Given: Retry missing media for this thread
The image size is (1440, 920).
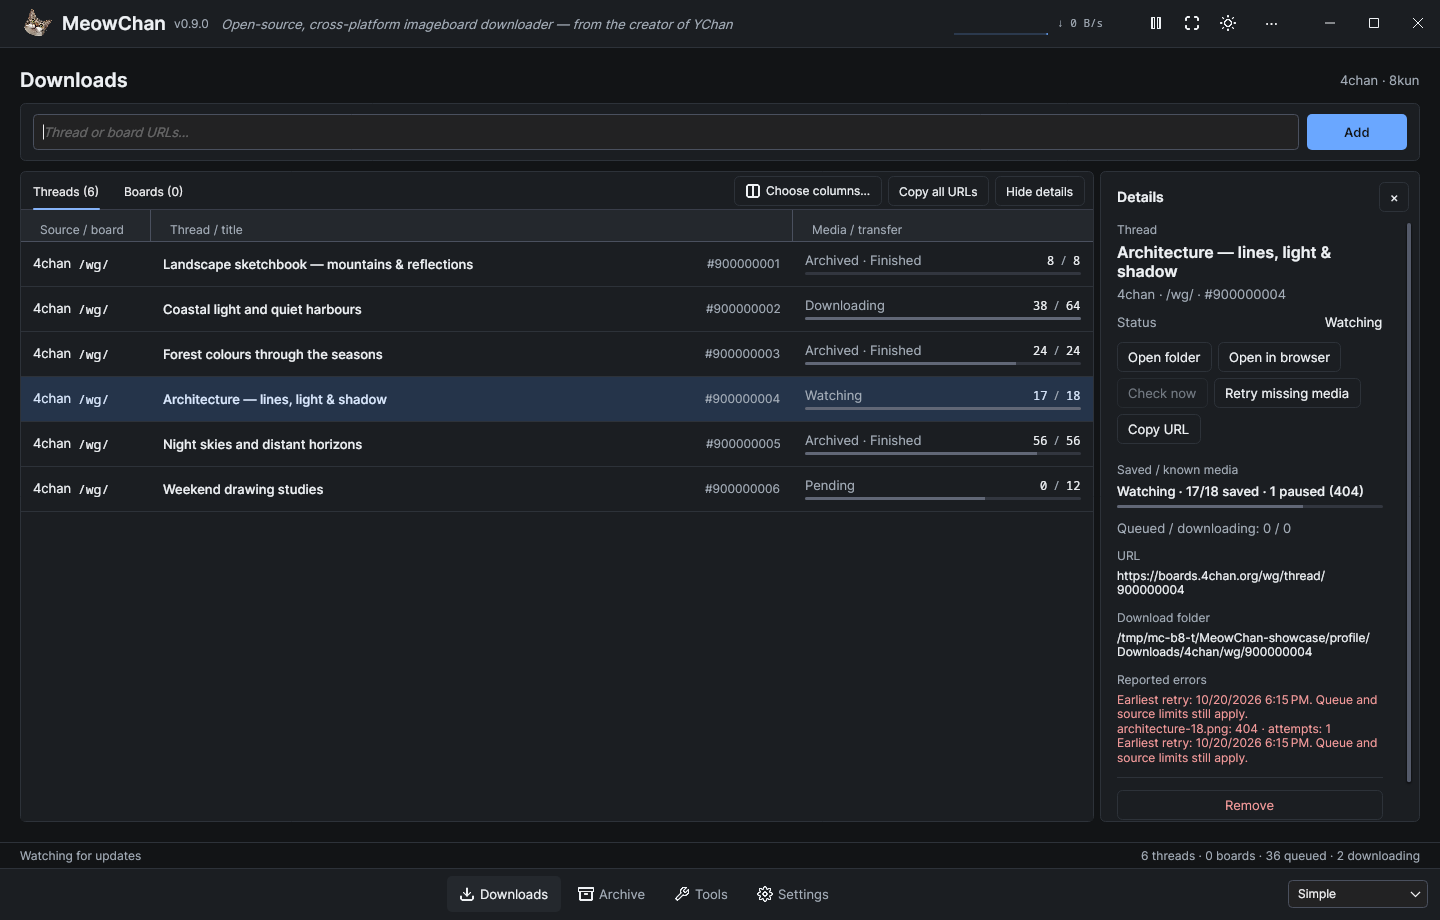Looking at the screenshot, I should [x=1287, y=394].
